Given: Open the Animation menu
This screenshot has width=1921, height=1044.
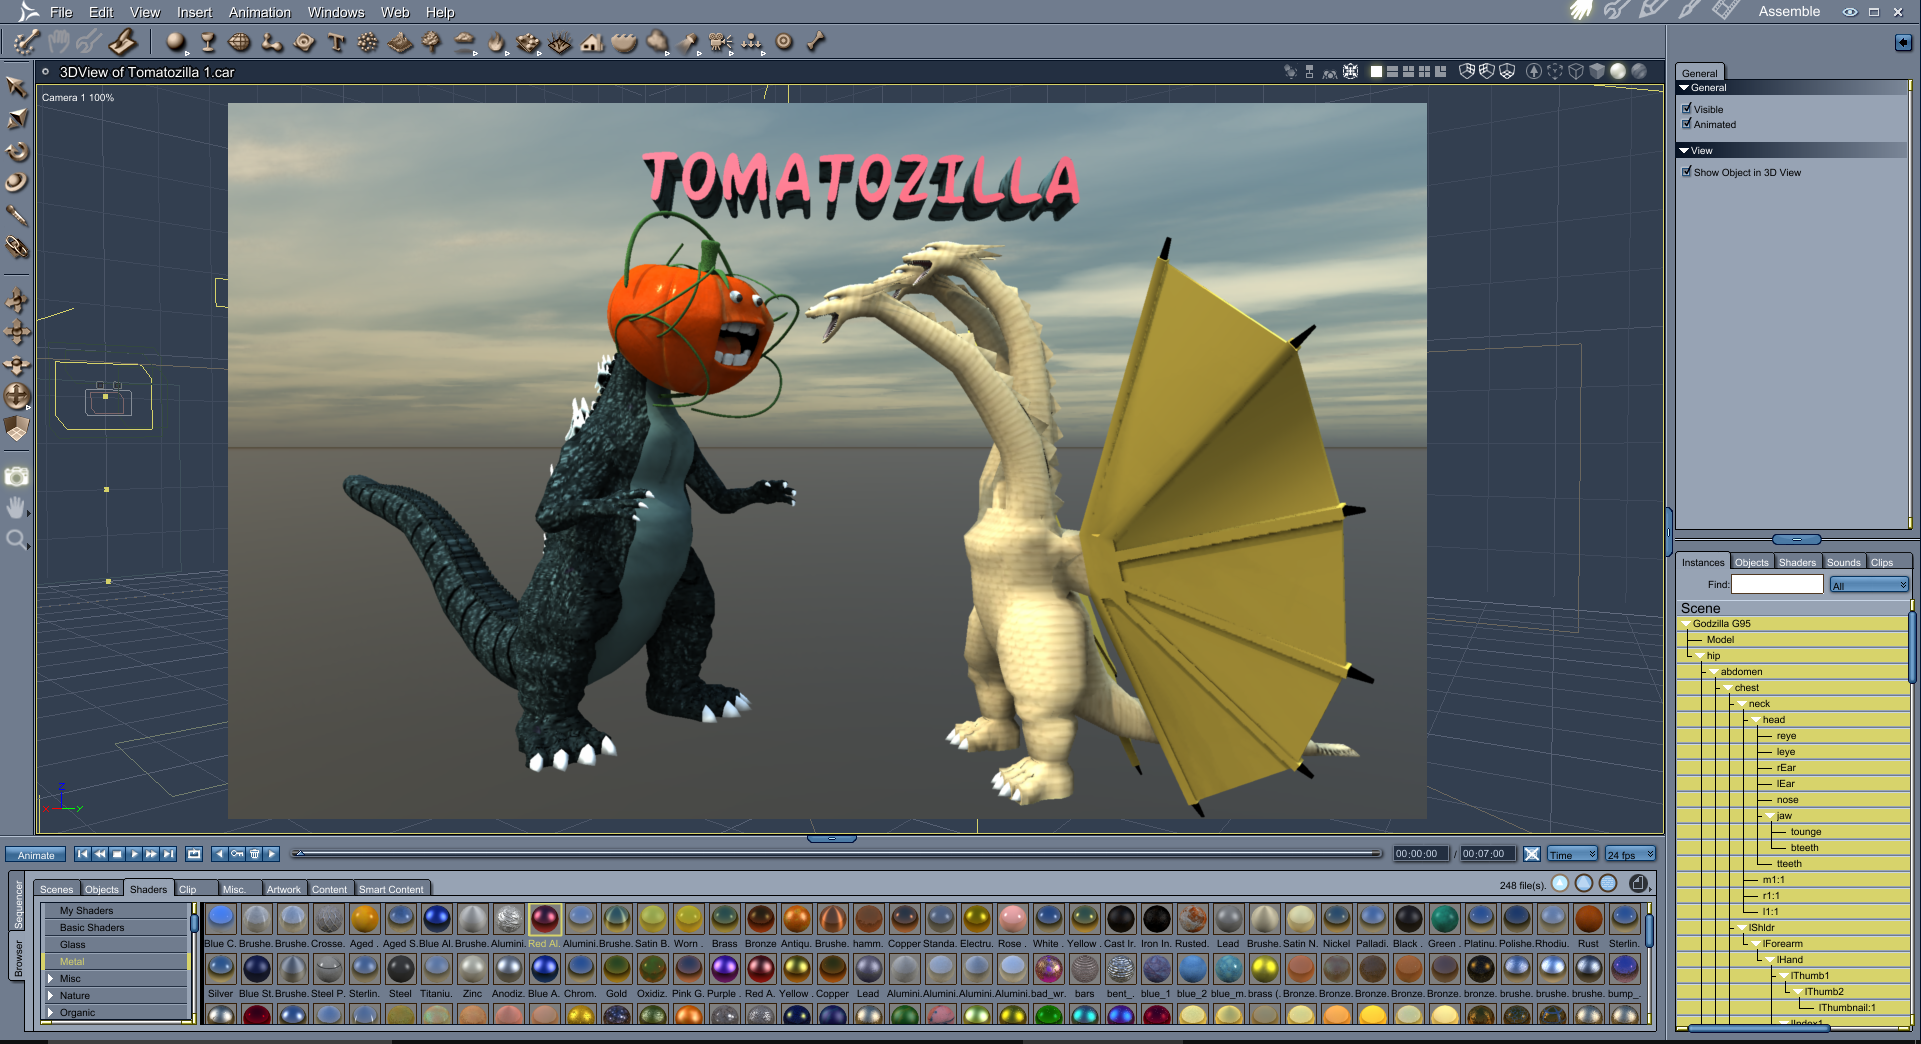Looking at the screenshot, I should (260, 12).
